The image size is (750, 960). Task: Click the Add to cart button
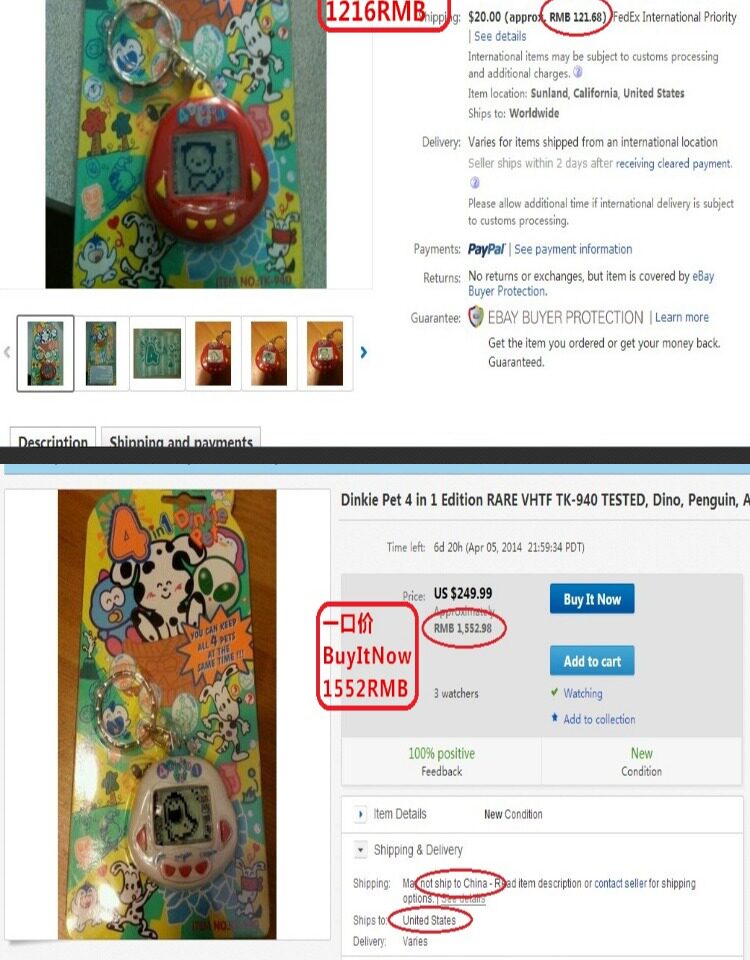[592, 661]
